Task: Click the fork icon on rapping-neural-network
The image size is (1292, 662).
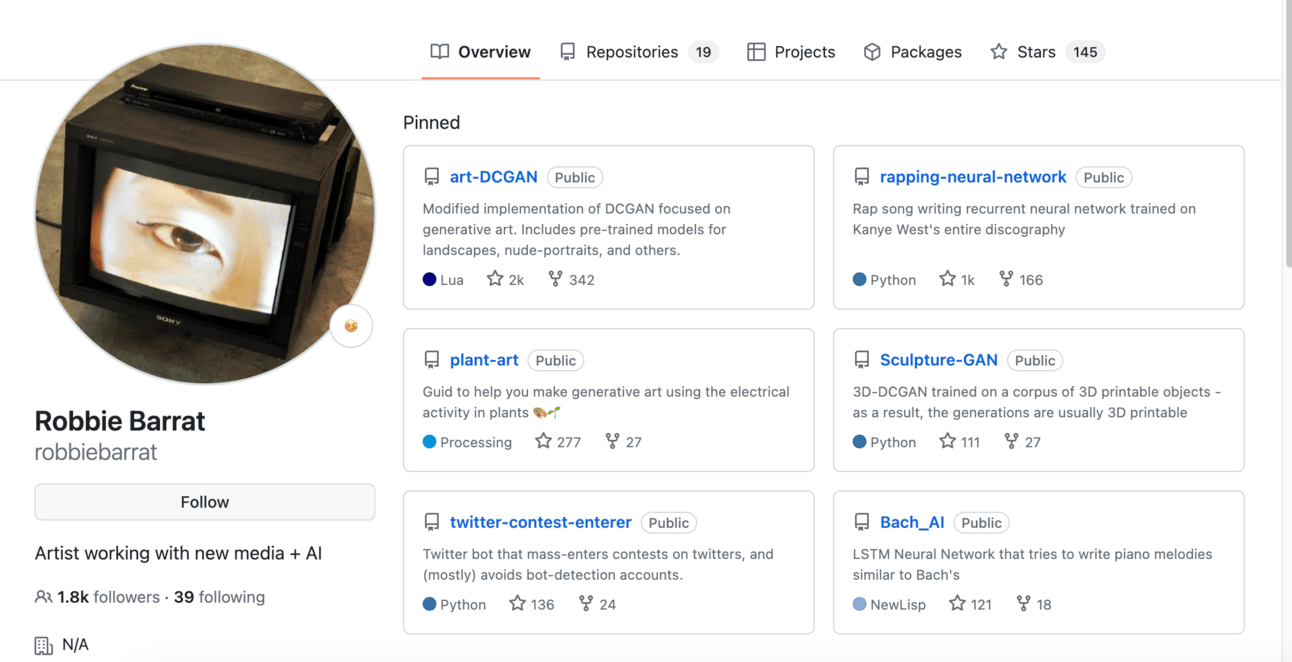Action: pyautogui.click(x=1006, y=279)
